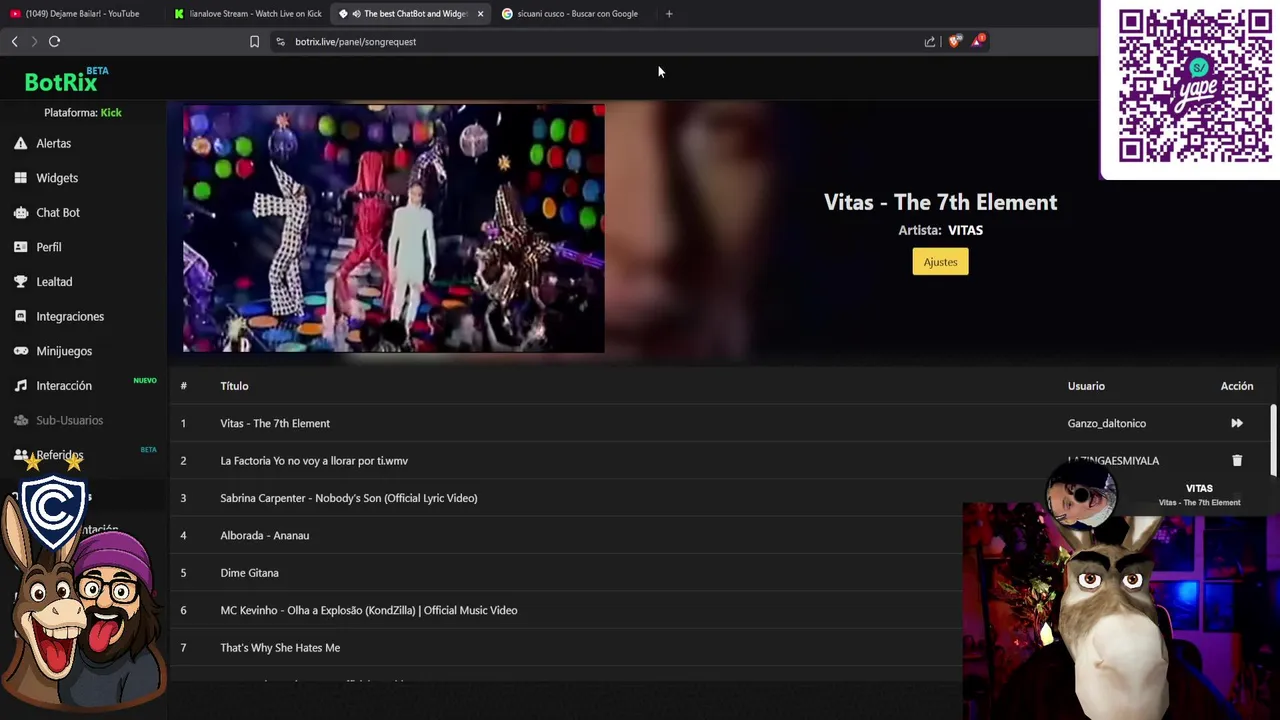Close the BotRix ChatBot tab
The image size is (1280, 720).
pyautogui.click(x=480, y=14)
